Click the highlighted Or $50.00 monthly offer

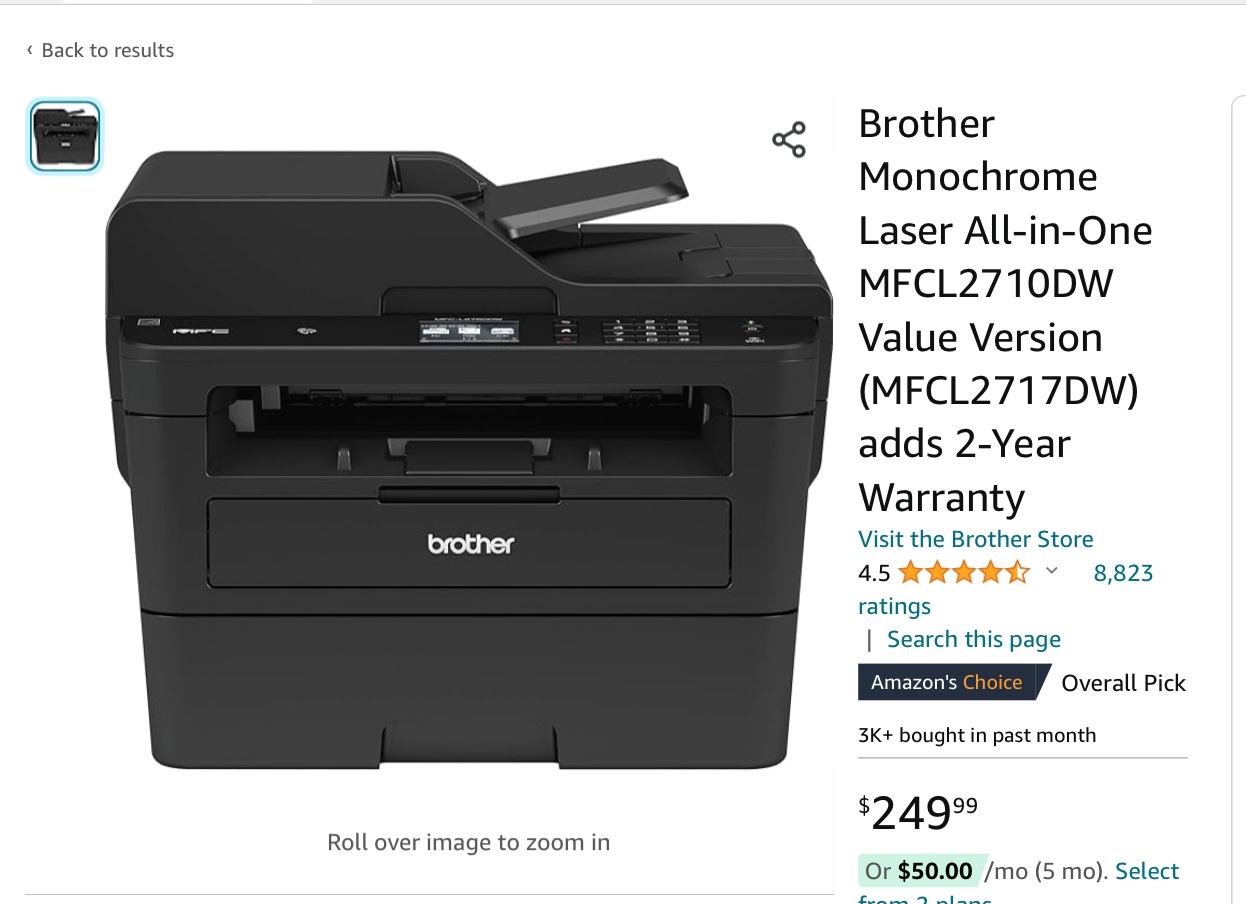click(x=920, y=871)
